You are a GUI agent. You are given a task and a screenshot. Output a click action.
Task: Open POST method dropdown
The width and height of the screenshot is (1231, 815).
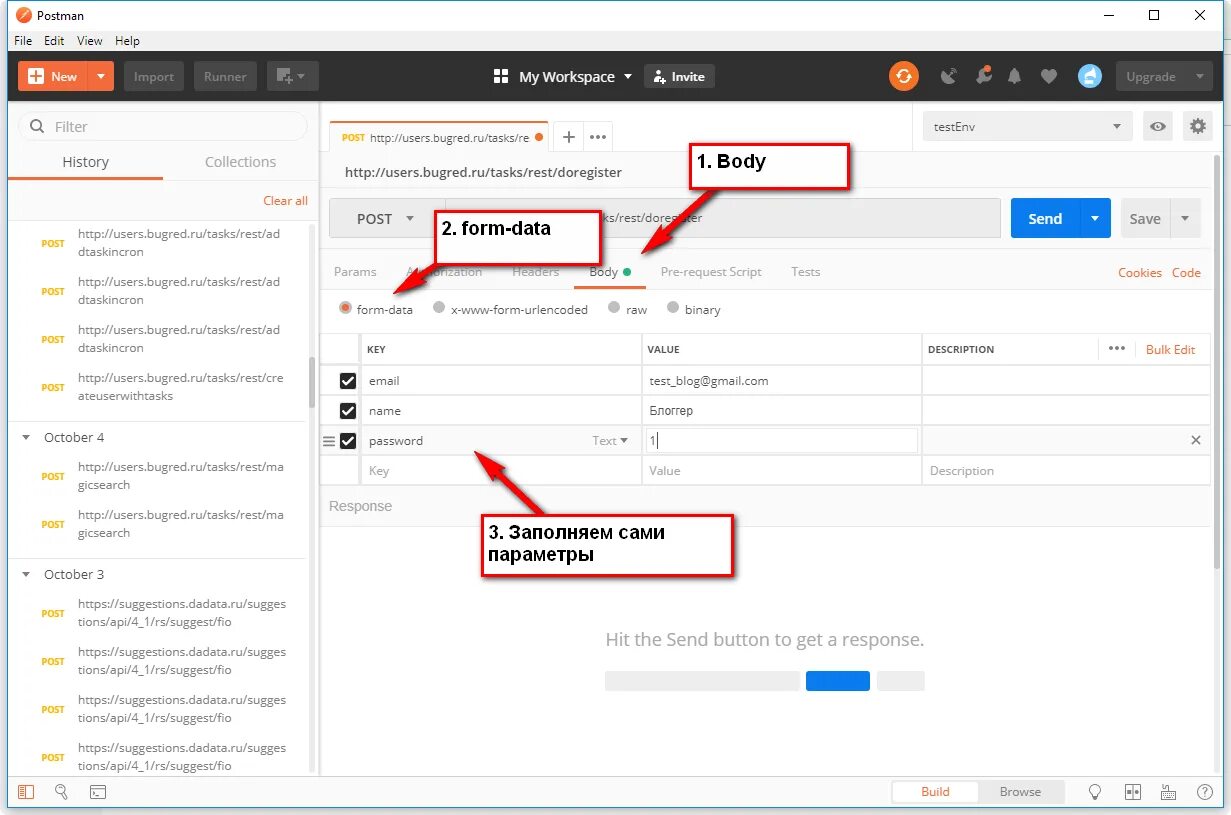(x=386, y=218)
